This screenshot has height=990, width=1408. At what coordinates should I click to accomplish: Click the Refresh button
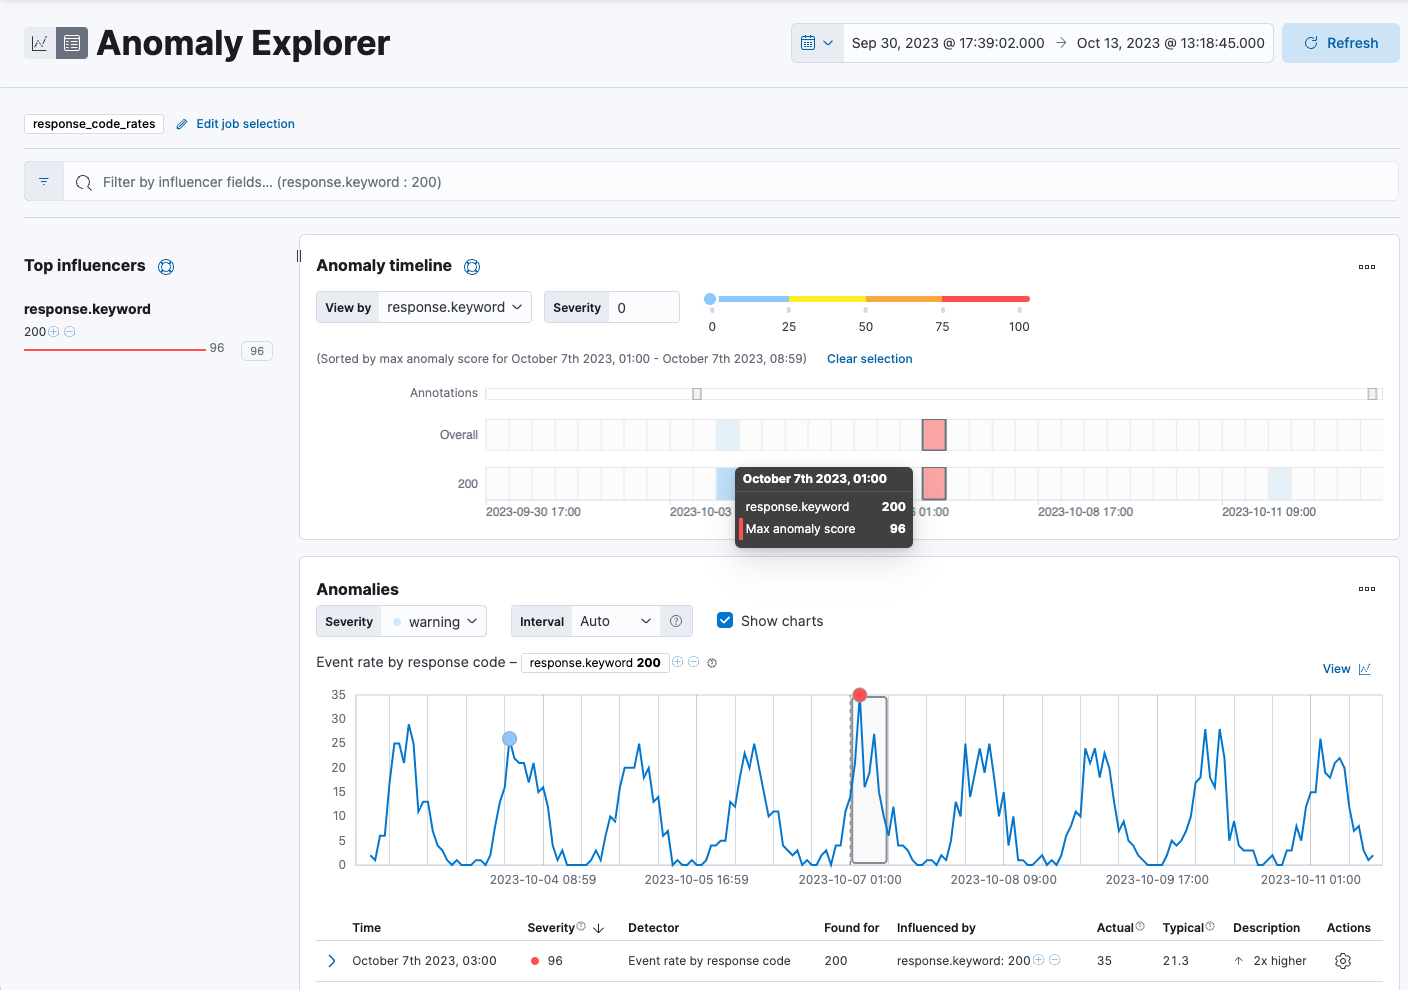pos(1340,43)
